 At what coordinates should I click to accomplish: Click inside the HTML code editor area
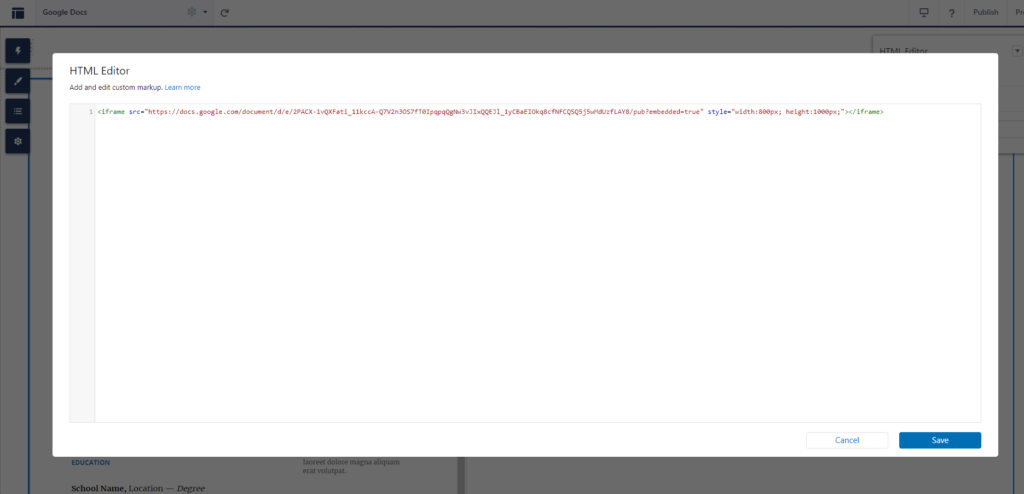click(537, 263)
